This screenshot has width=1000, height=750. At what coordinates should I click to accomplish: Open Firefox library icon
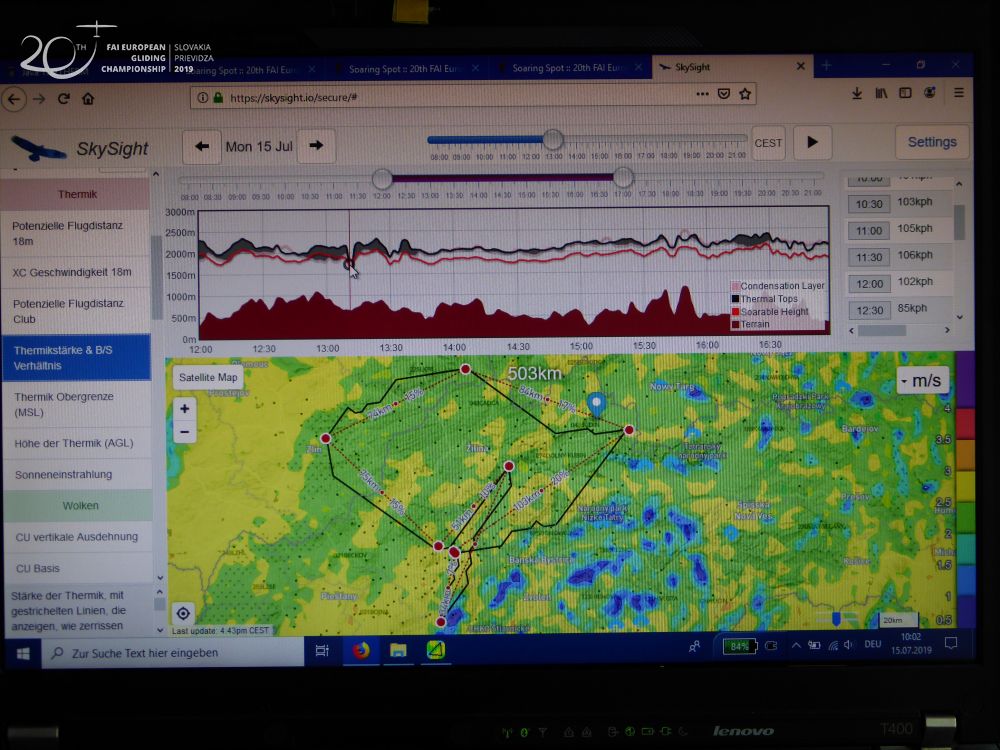881,93
